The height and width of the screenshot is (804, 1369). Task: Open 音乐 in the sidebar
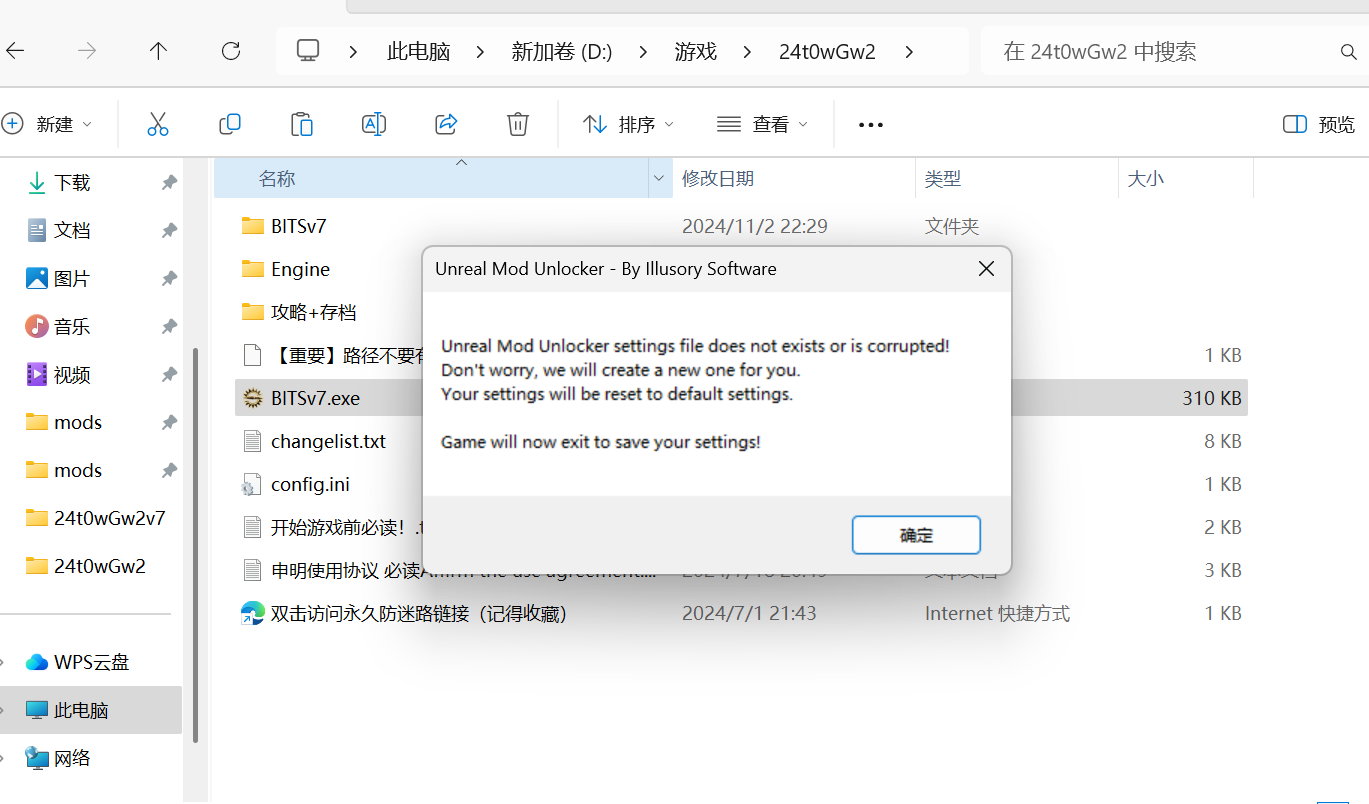[72, 326]
